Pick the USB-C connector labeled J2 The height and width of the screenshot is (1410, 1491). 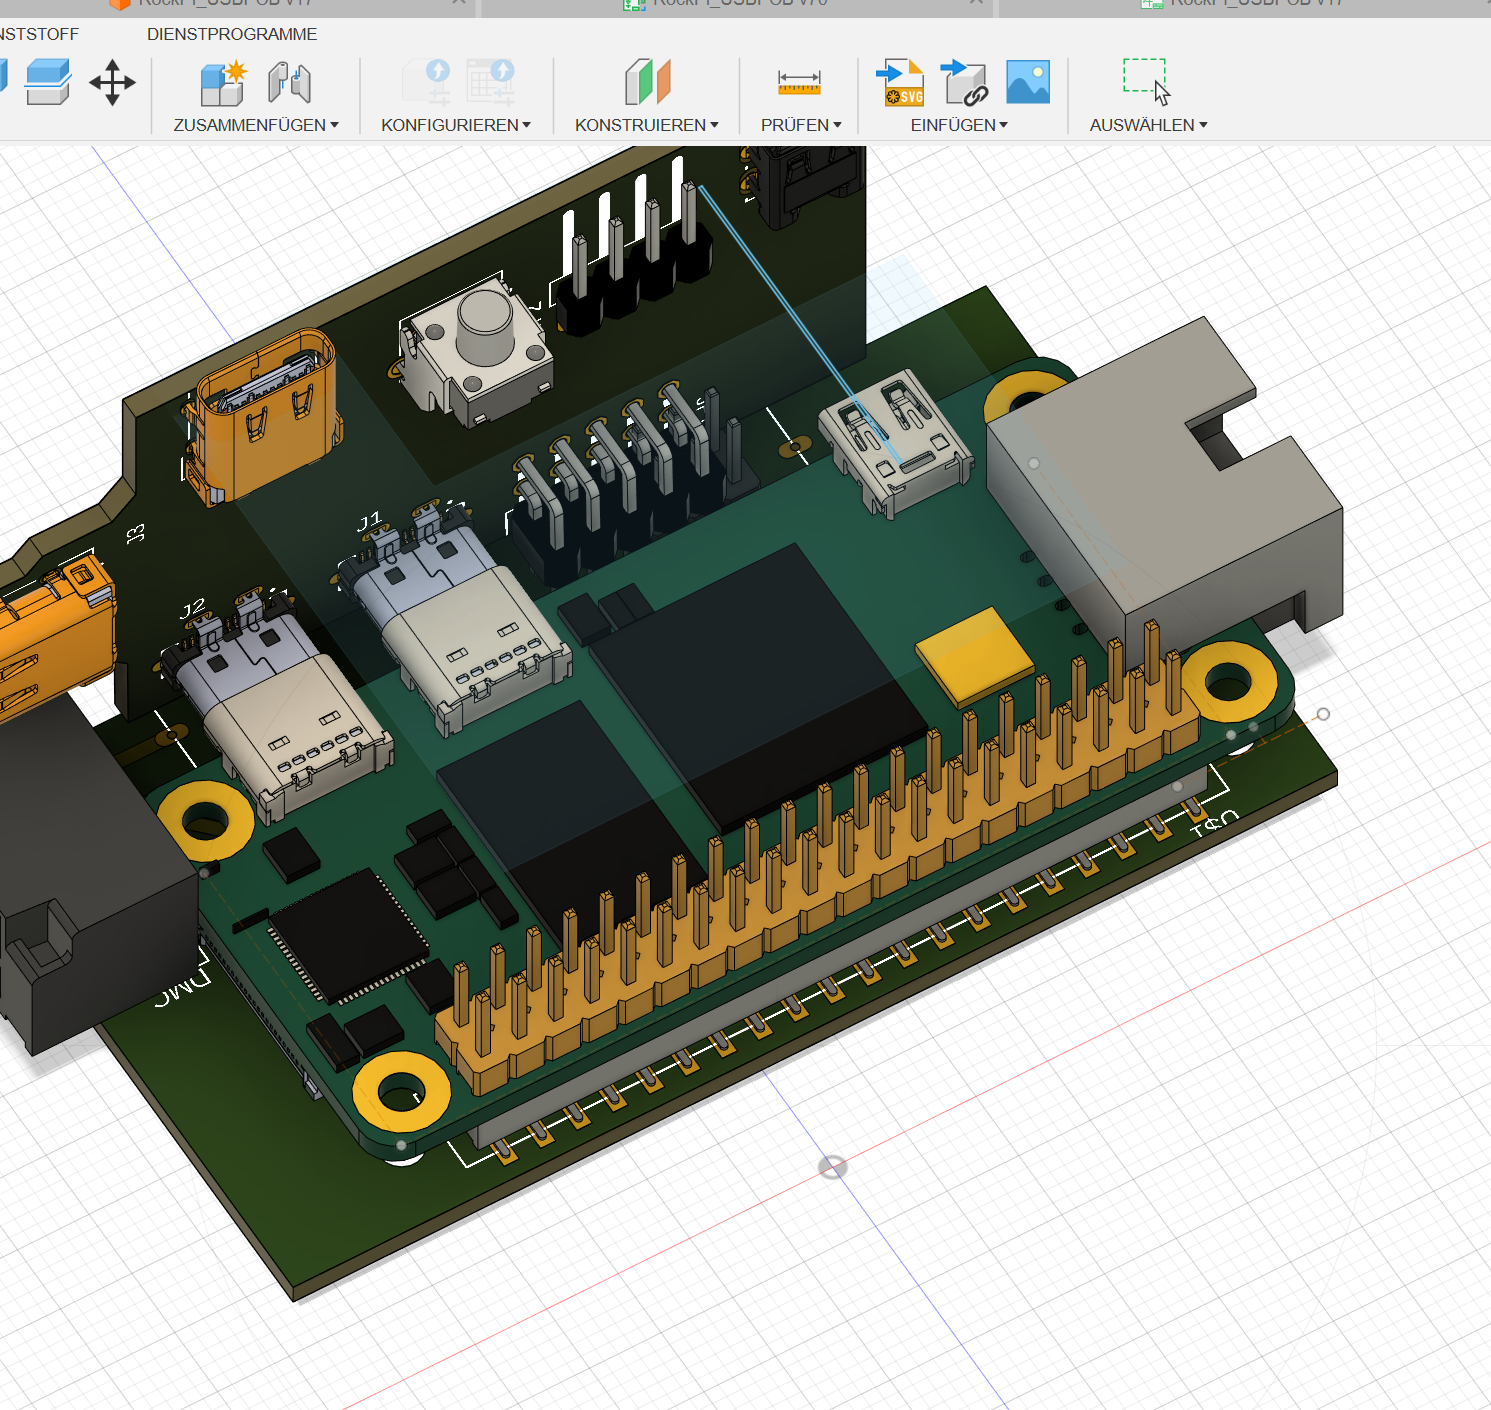click(280, 705)
